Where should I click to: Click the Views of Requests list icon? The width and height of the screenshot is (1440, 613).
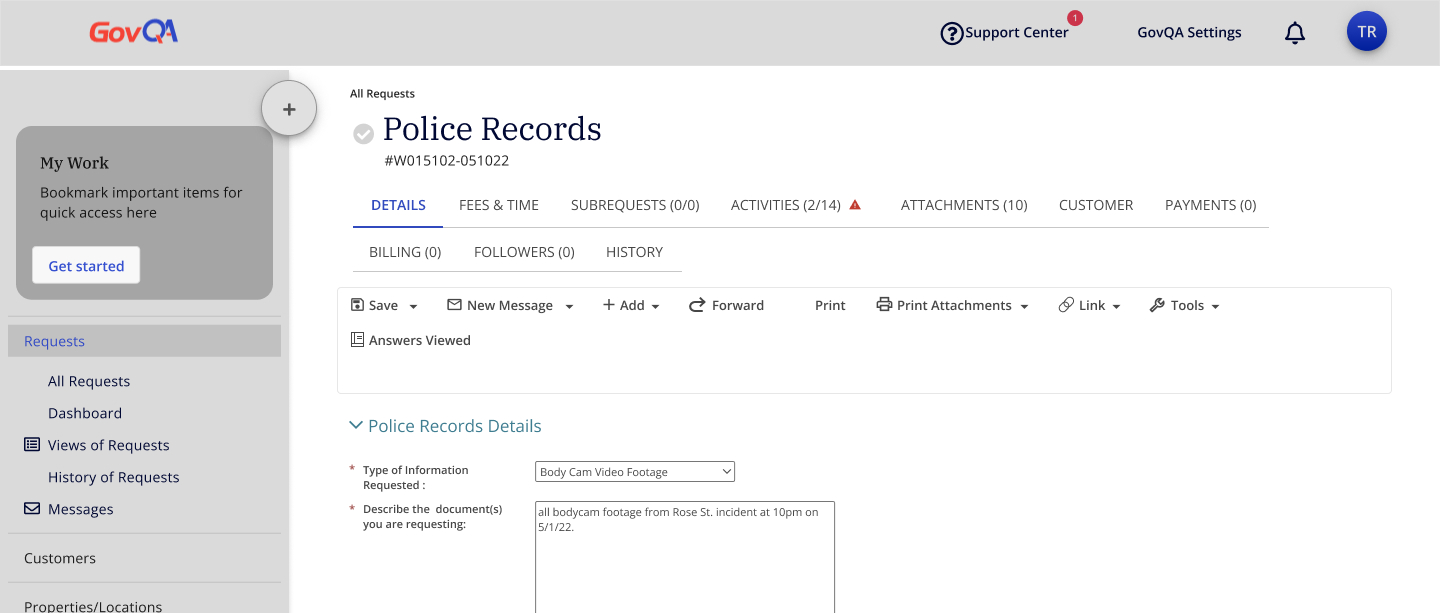pos(32,445)
